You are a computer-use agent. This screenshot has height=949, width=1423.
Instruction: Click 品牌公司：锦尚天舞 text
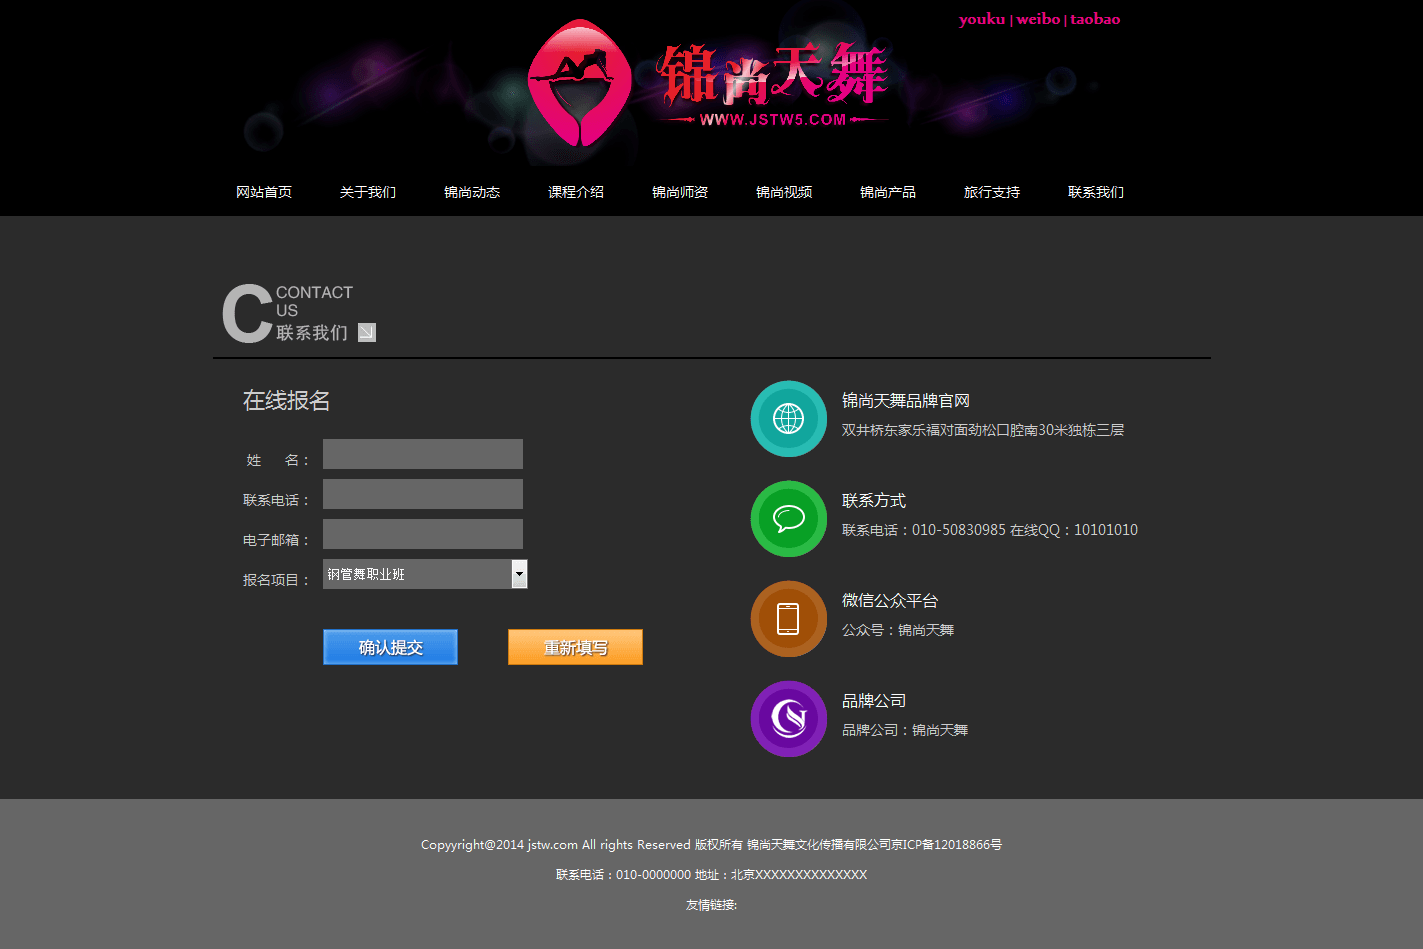tap(905, 730)
